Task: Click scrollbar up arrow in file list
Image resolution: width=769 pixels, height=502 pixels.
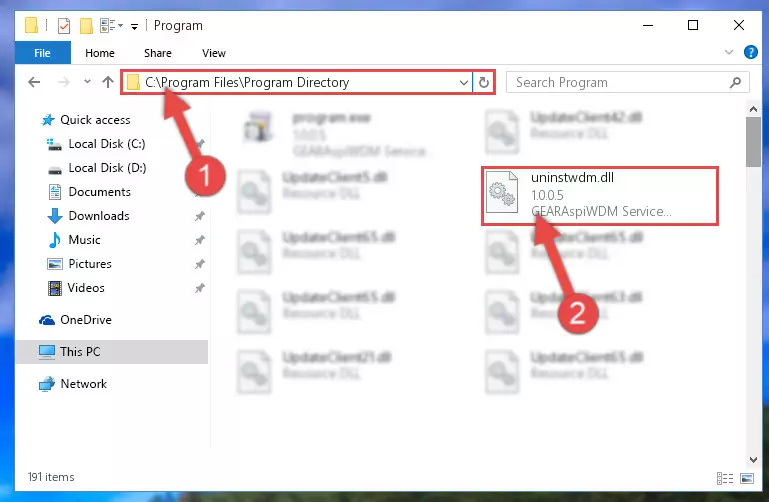Action: coord(753,109)
